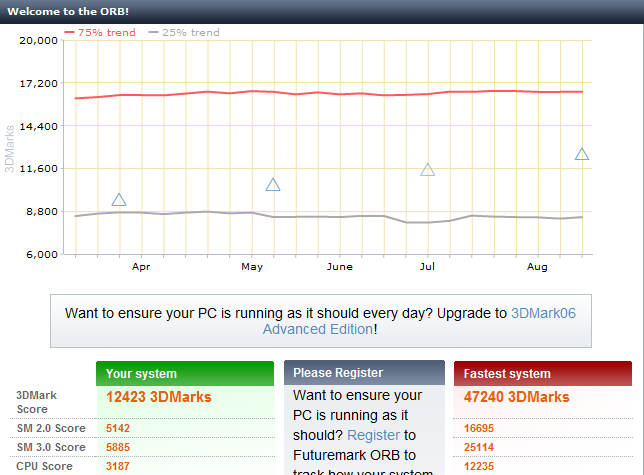Select your system's SM 3.0 value 5885

[118, 447]
